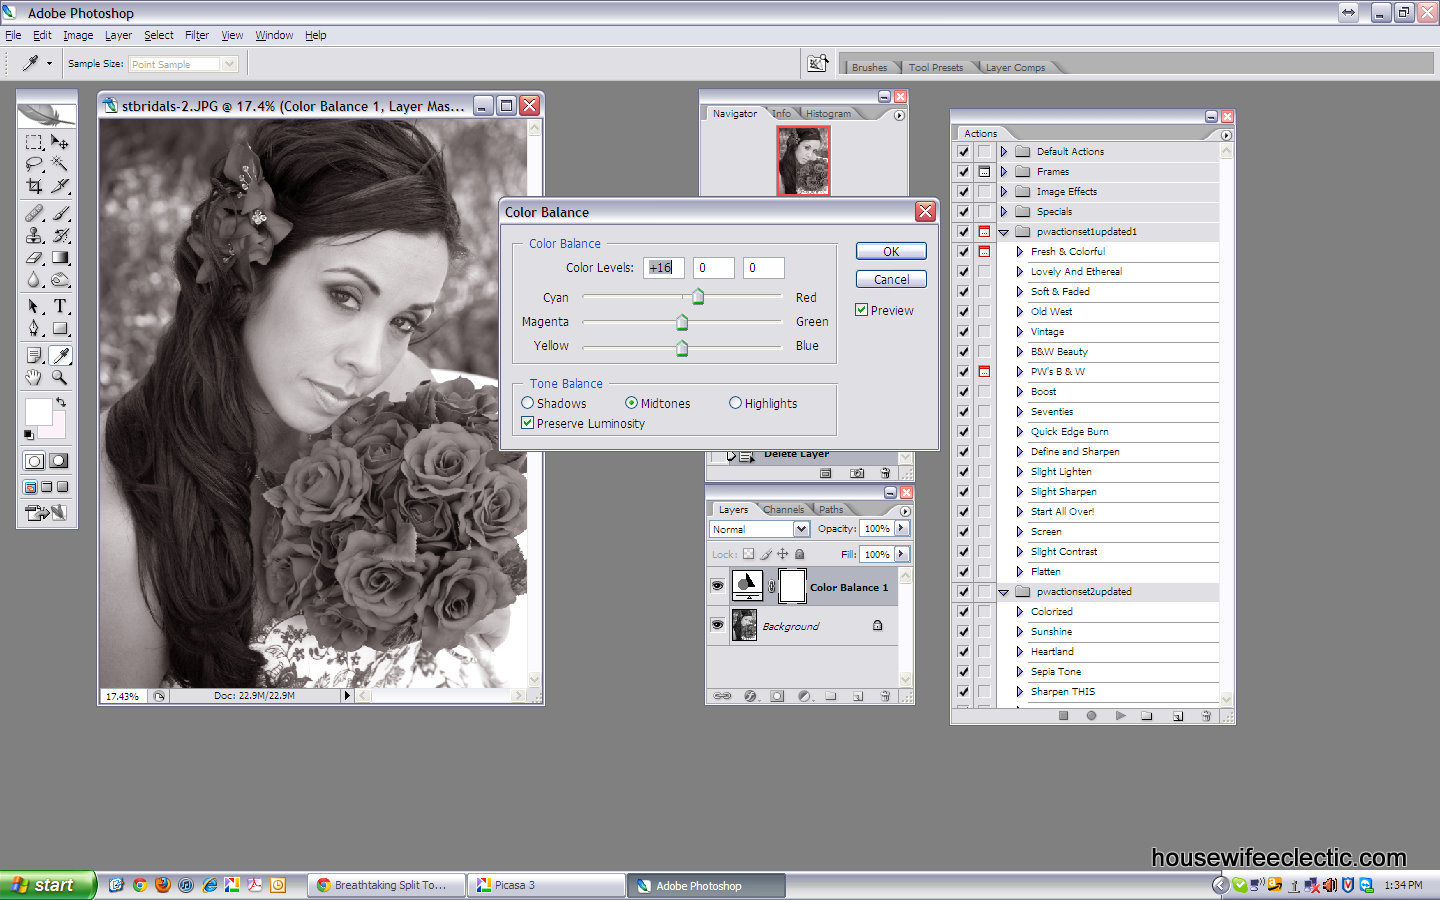Image resolution: width=1440 pixels, height=900 pixels.
Task: Open the layer blending mode dropdown
Action: [801, 529]
